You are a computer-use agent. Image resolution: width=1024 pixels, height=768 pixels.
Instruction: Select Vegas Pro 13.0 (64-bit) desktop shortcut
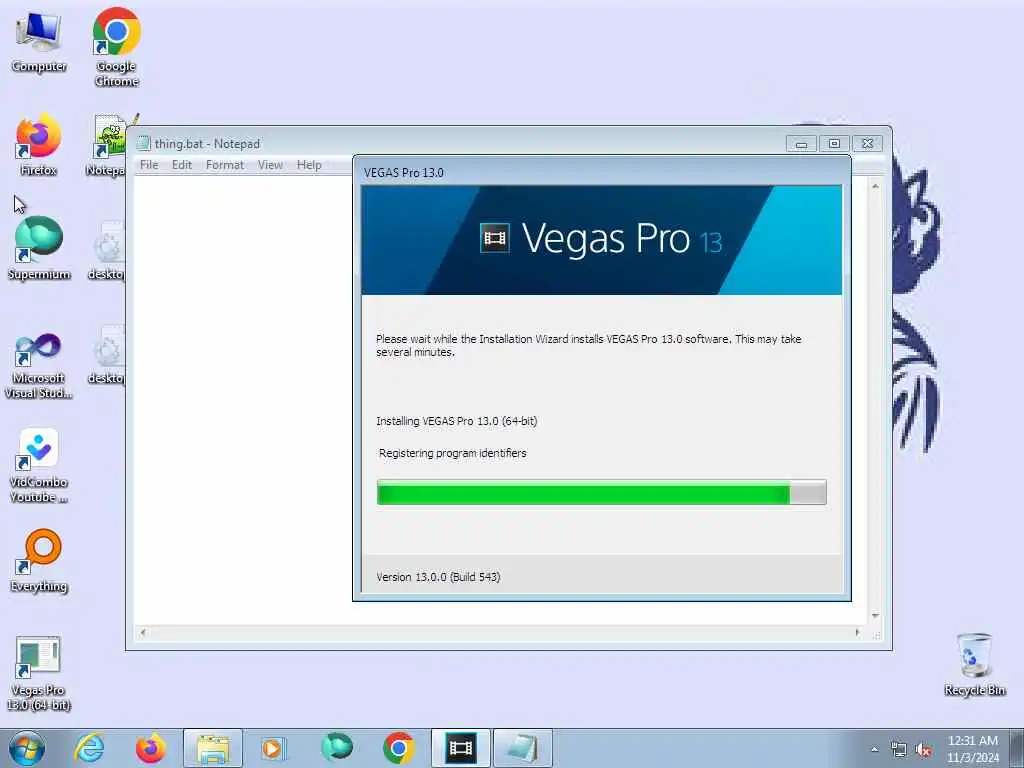point(39,674)
